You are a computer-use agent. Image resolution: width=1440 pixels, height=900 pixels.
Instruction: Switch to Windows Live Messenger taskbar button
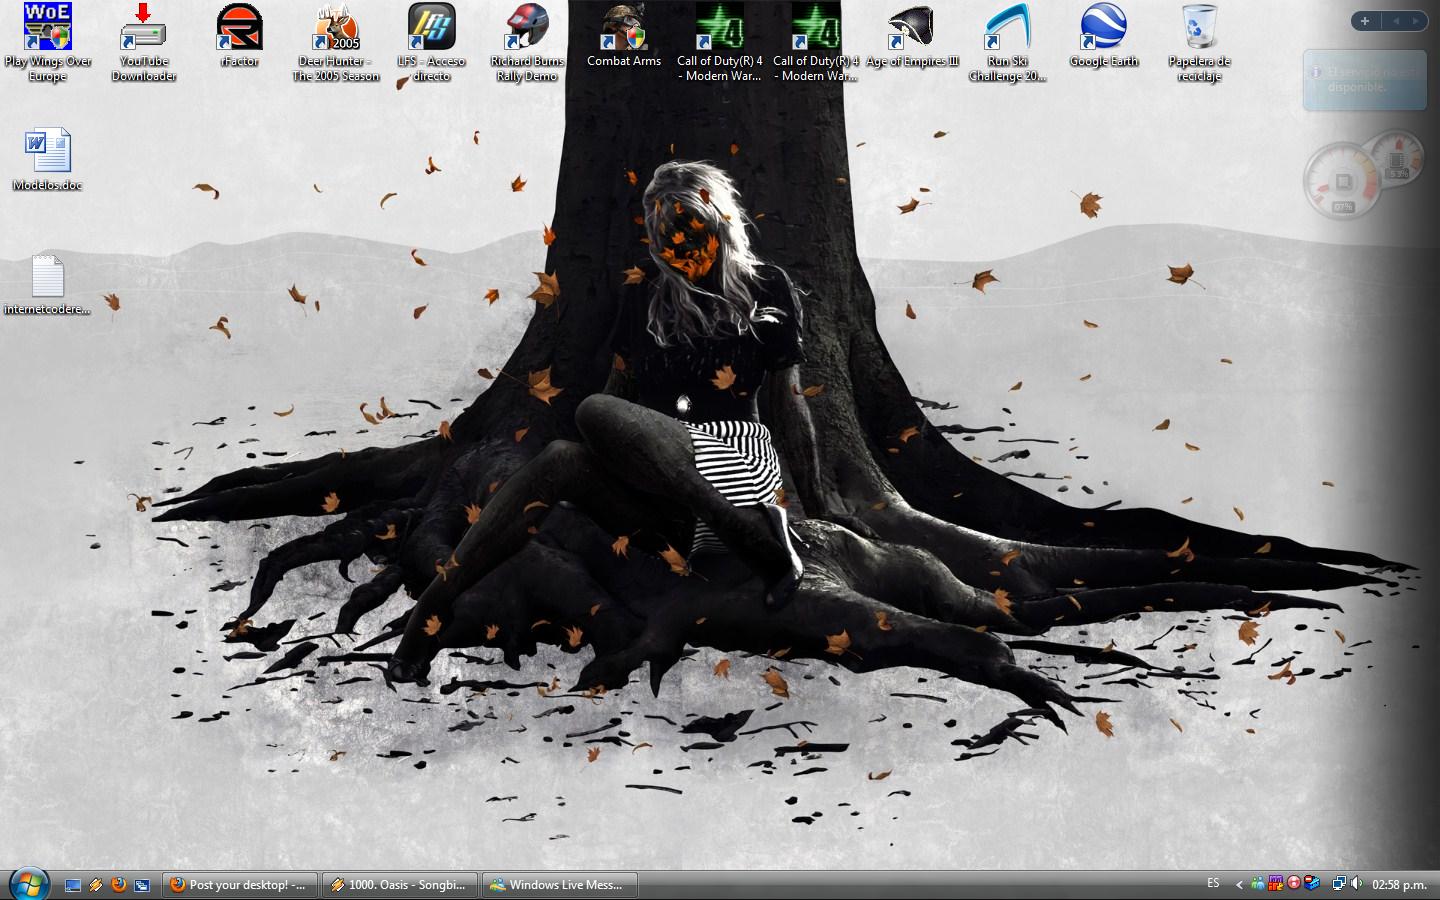point(560,885)
